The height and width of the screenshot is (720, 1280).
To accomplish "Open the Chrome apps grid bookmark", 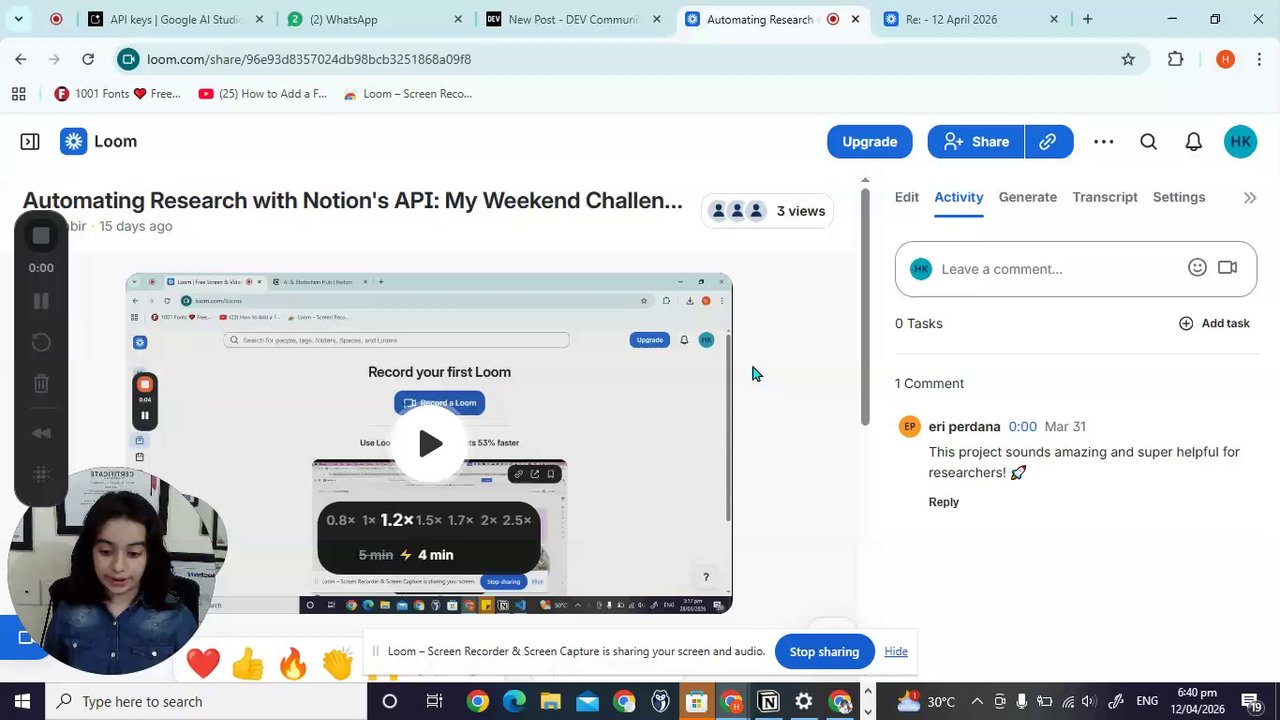I will coord(18,94).
